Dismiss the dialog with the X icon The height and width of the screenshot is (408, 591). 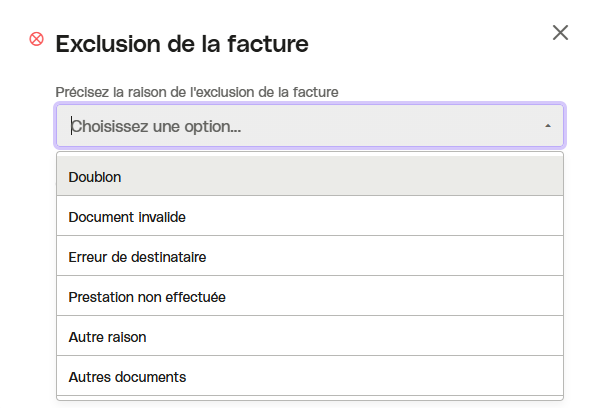(x=560, y=33)
